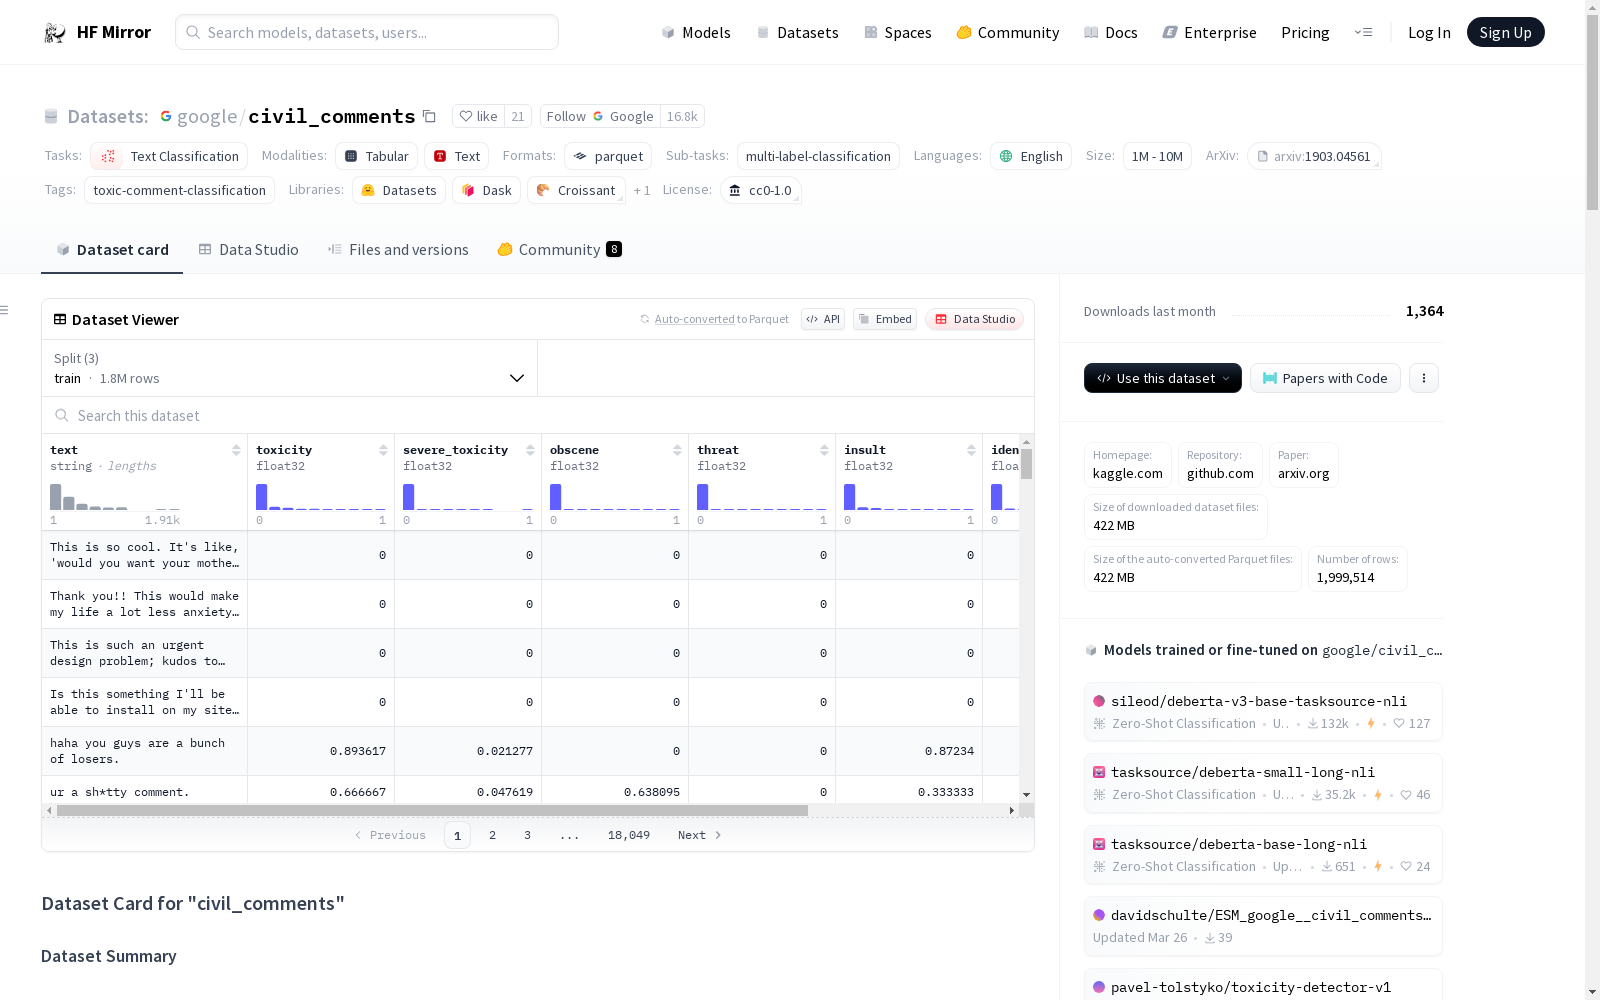Click the Datasets library tag
This screenshot has width=1600, height=1000.
point(399,190)
